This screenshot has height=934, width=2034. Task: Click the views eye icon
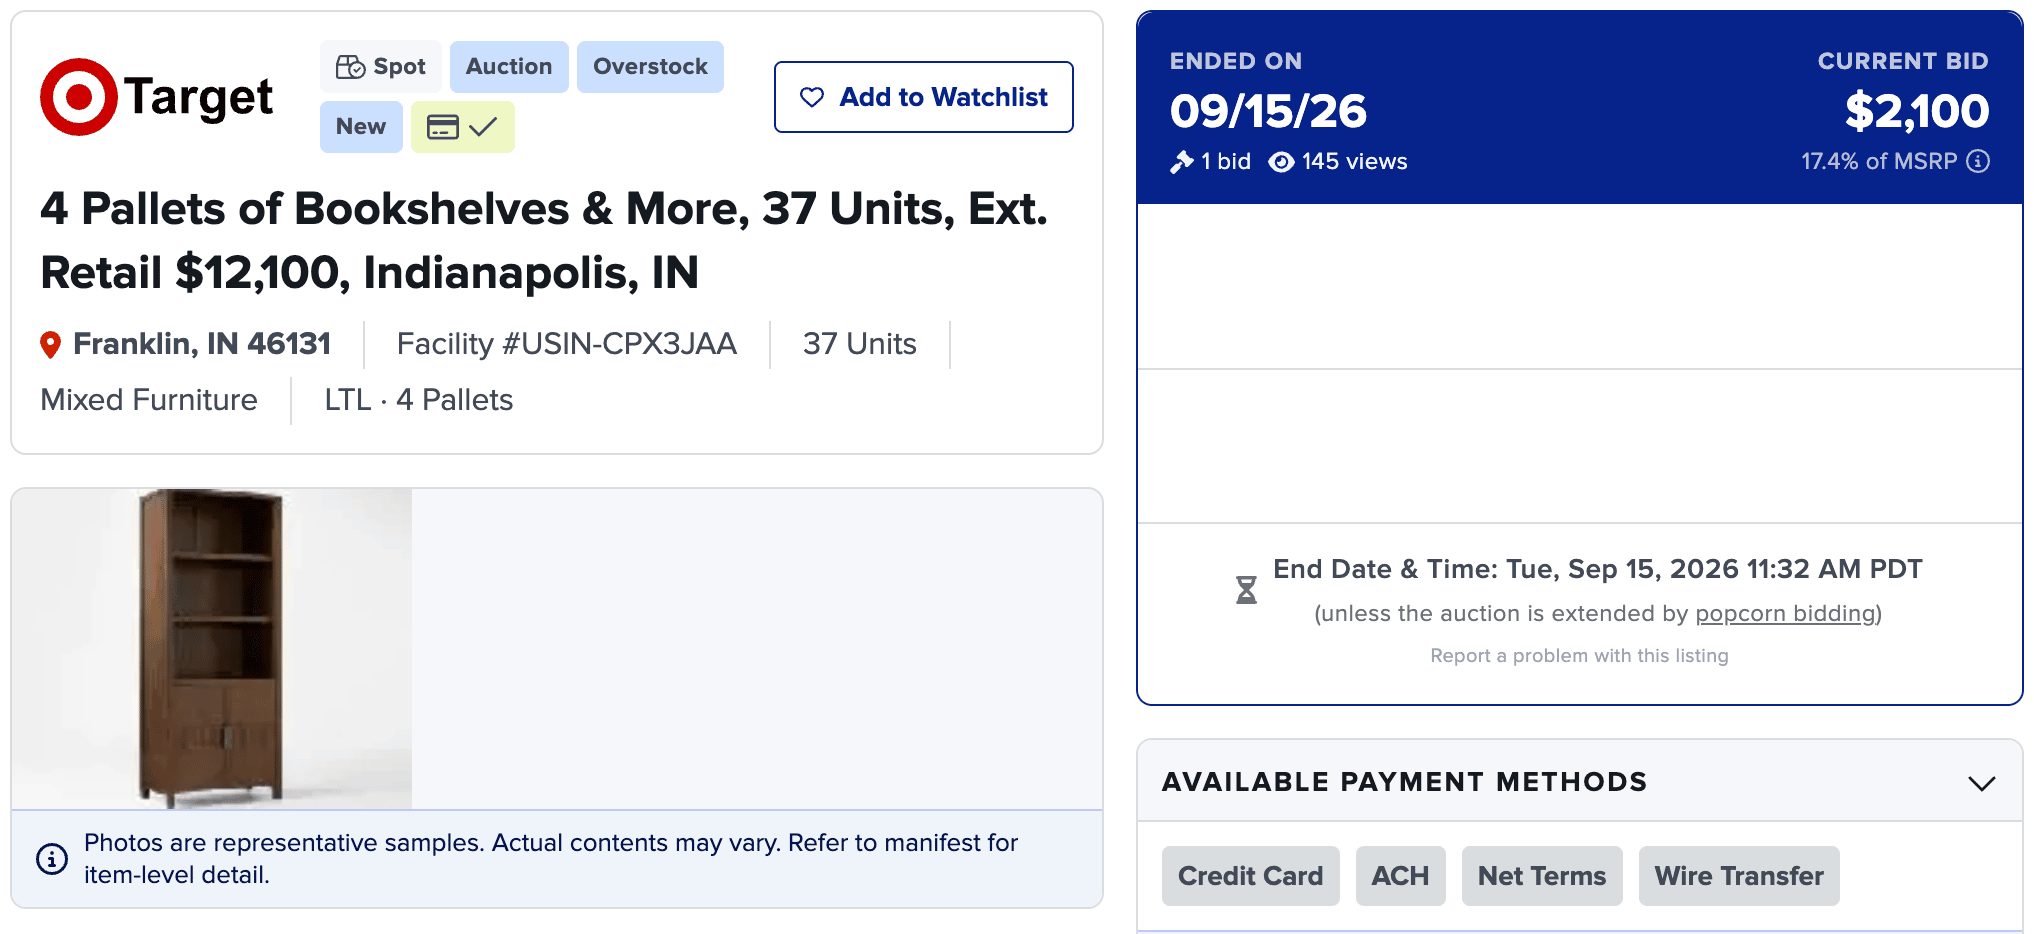pyautogui.click(x=1281, y=162)
